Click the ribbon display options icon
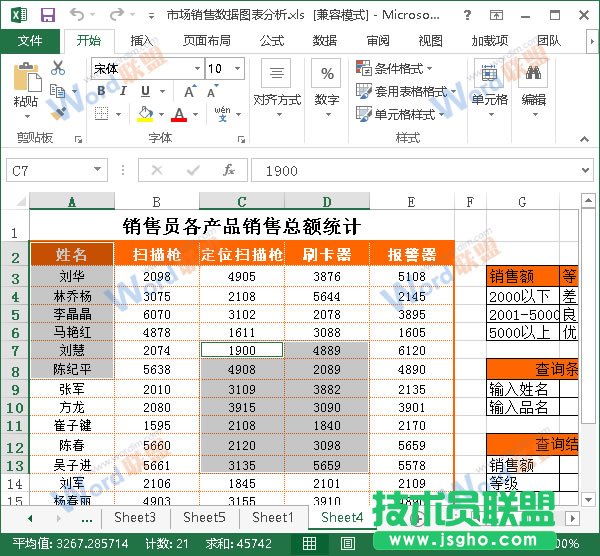Viewport: 600px width, 556px height. click(496, 15)
